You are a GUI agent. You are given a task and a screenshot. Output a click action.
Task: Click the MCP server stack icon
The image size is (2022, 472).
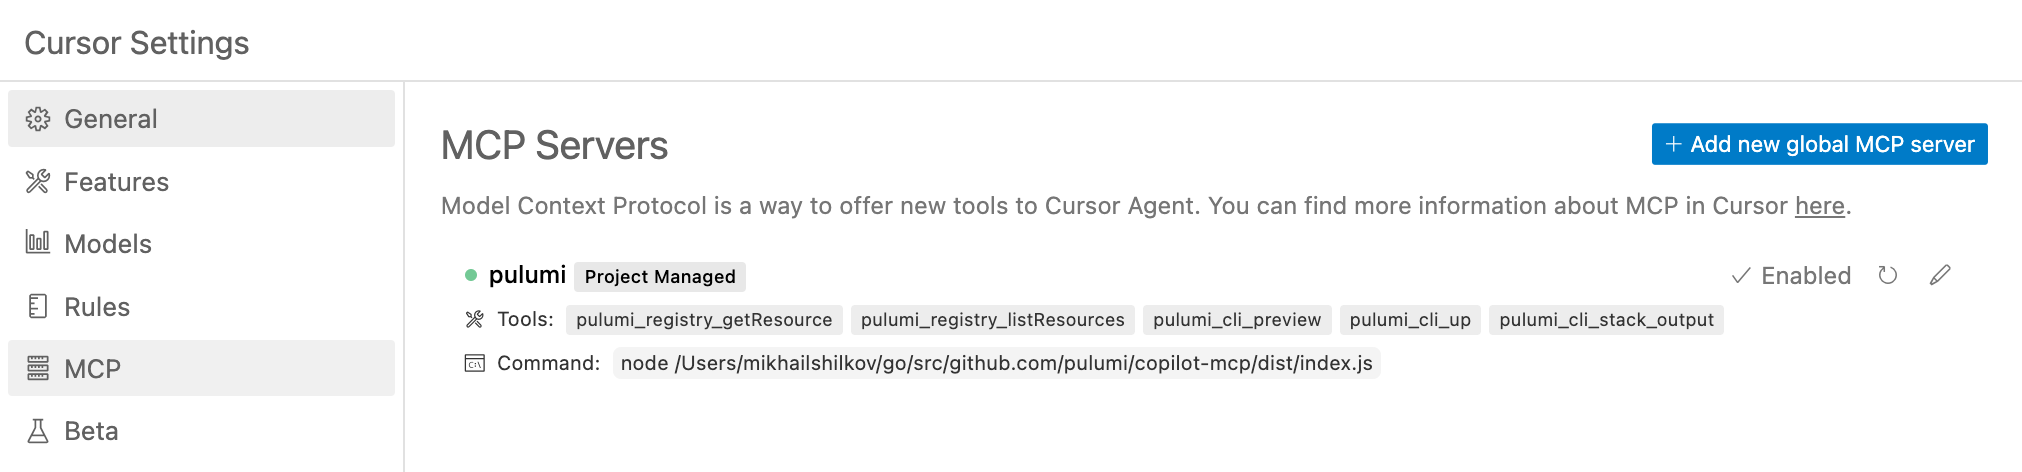[x=38, y=368]
